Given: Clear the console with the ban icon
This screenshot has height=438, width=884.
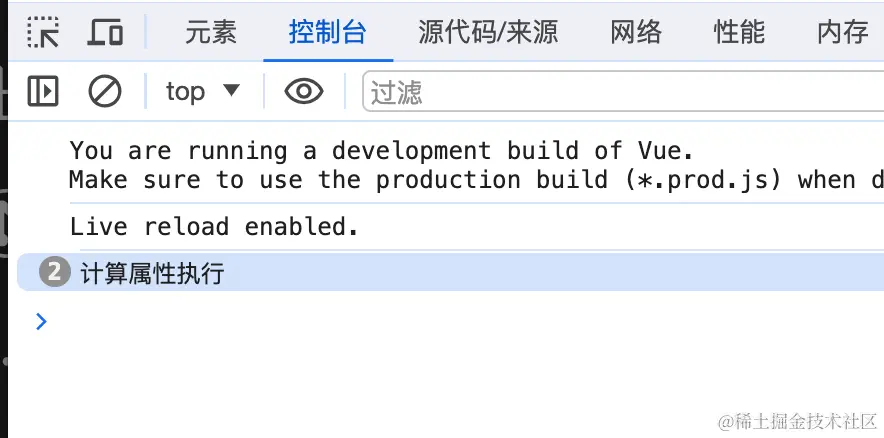Looking at the screenshot, I should (105, 92).
